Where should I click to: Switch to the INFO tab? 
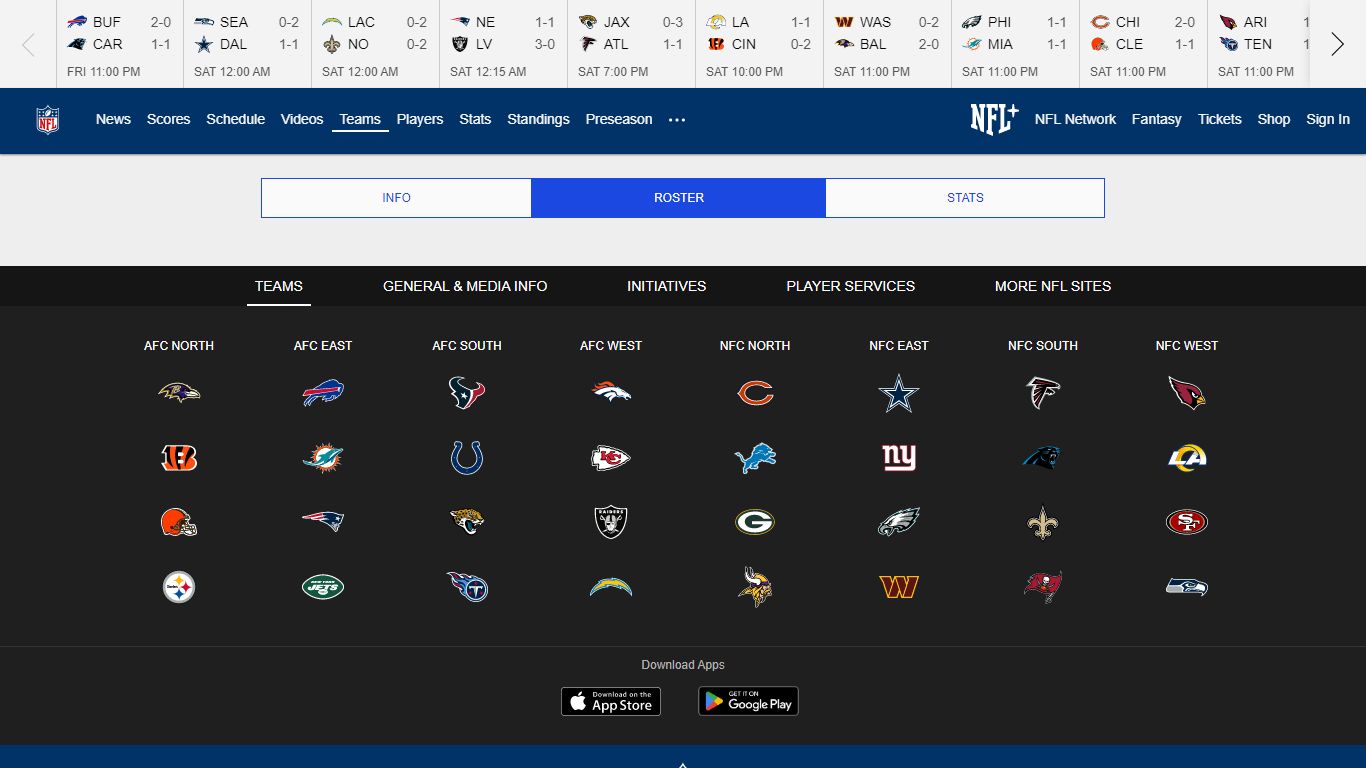pos(397,198)
